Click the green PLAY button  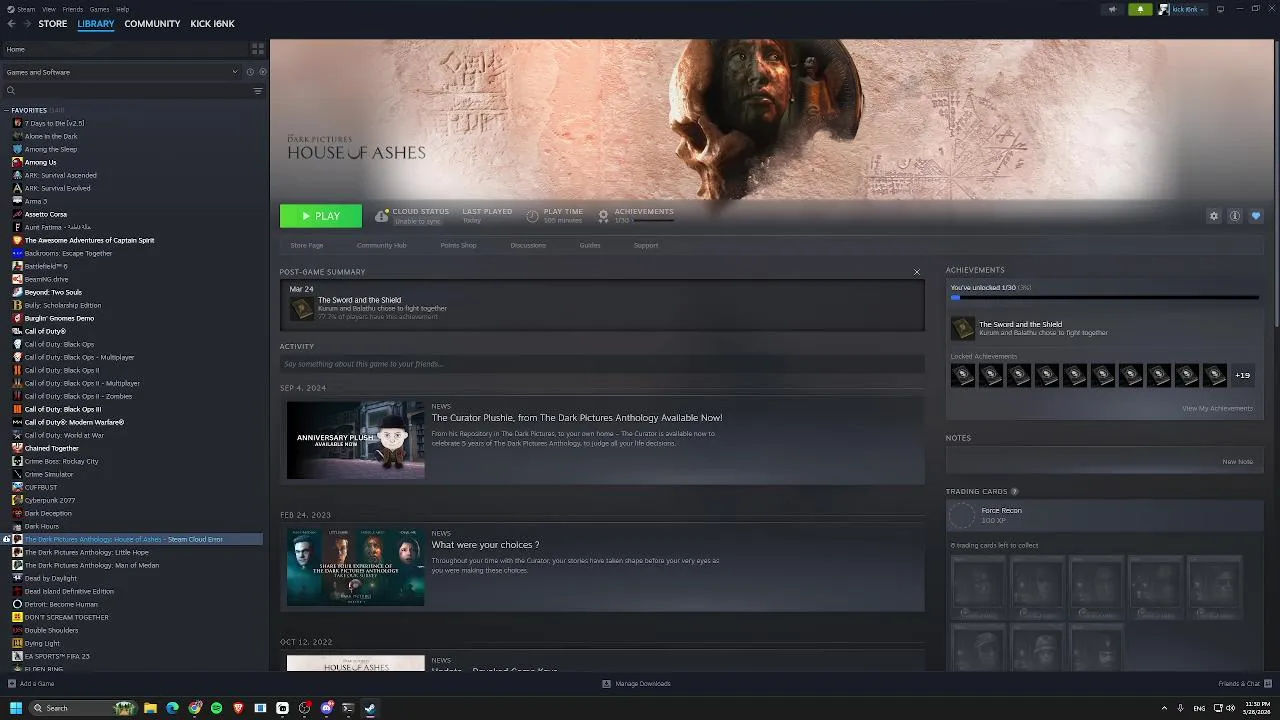tap(321, 216)
